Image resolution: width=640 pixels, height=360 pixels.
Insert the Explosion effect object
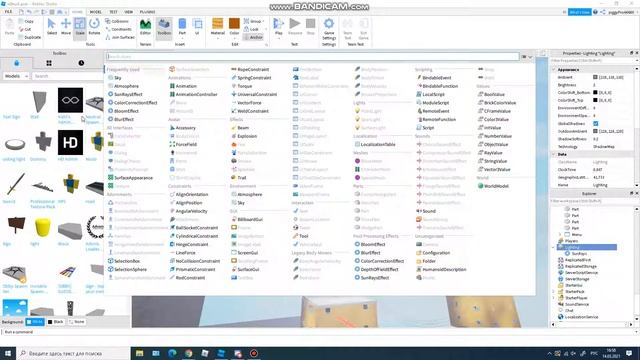tap(244, 136)
